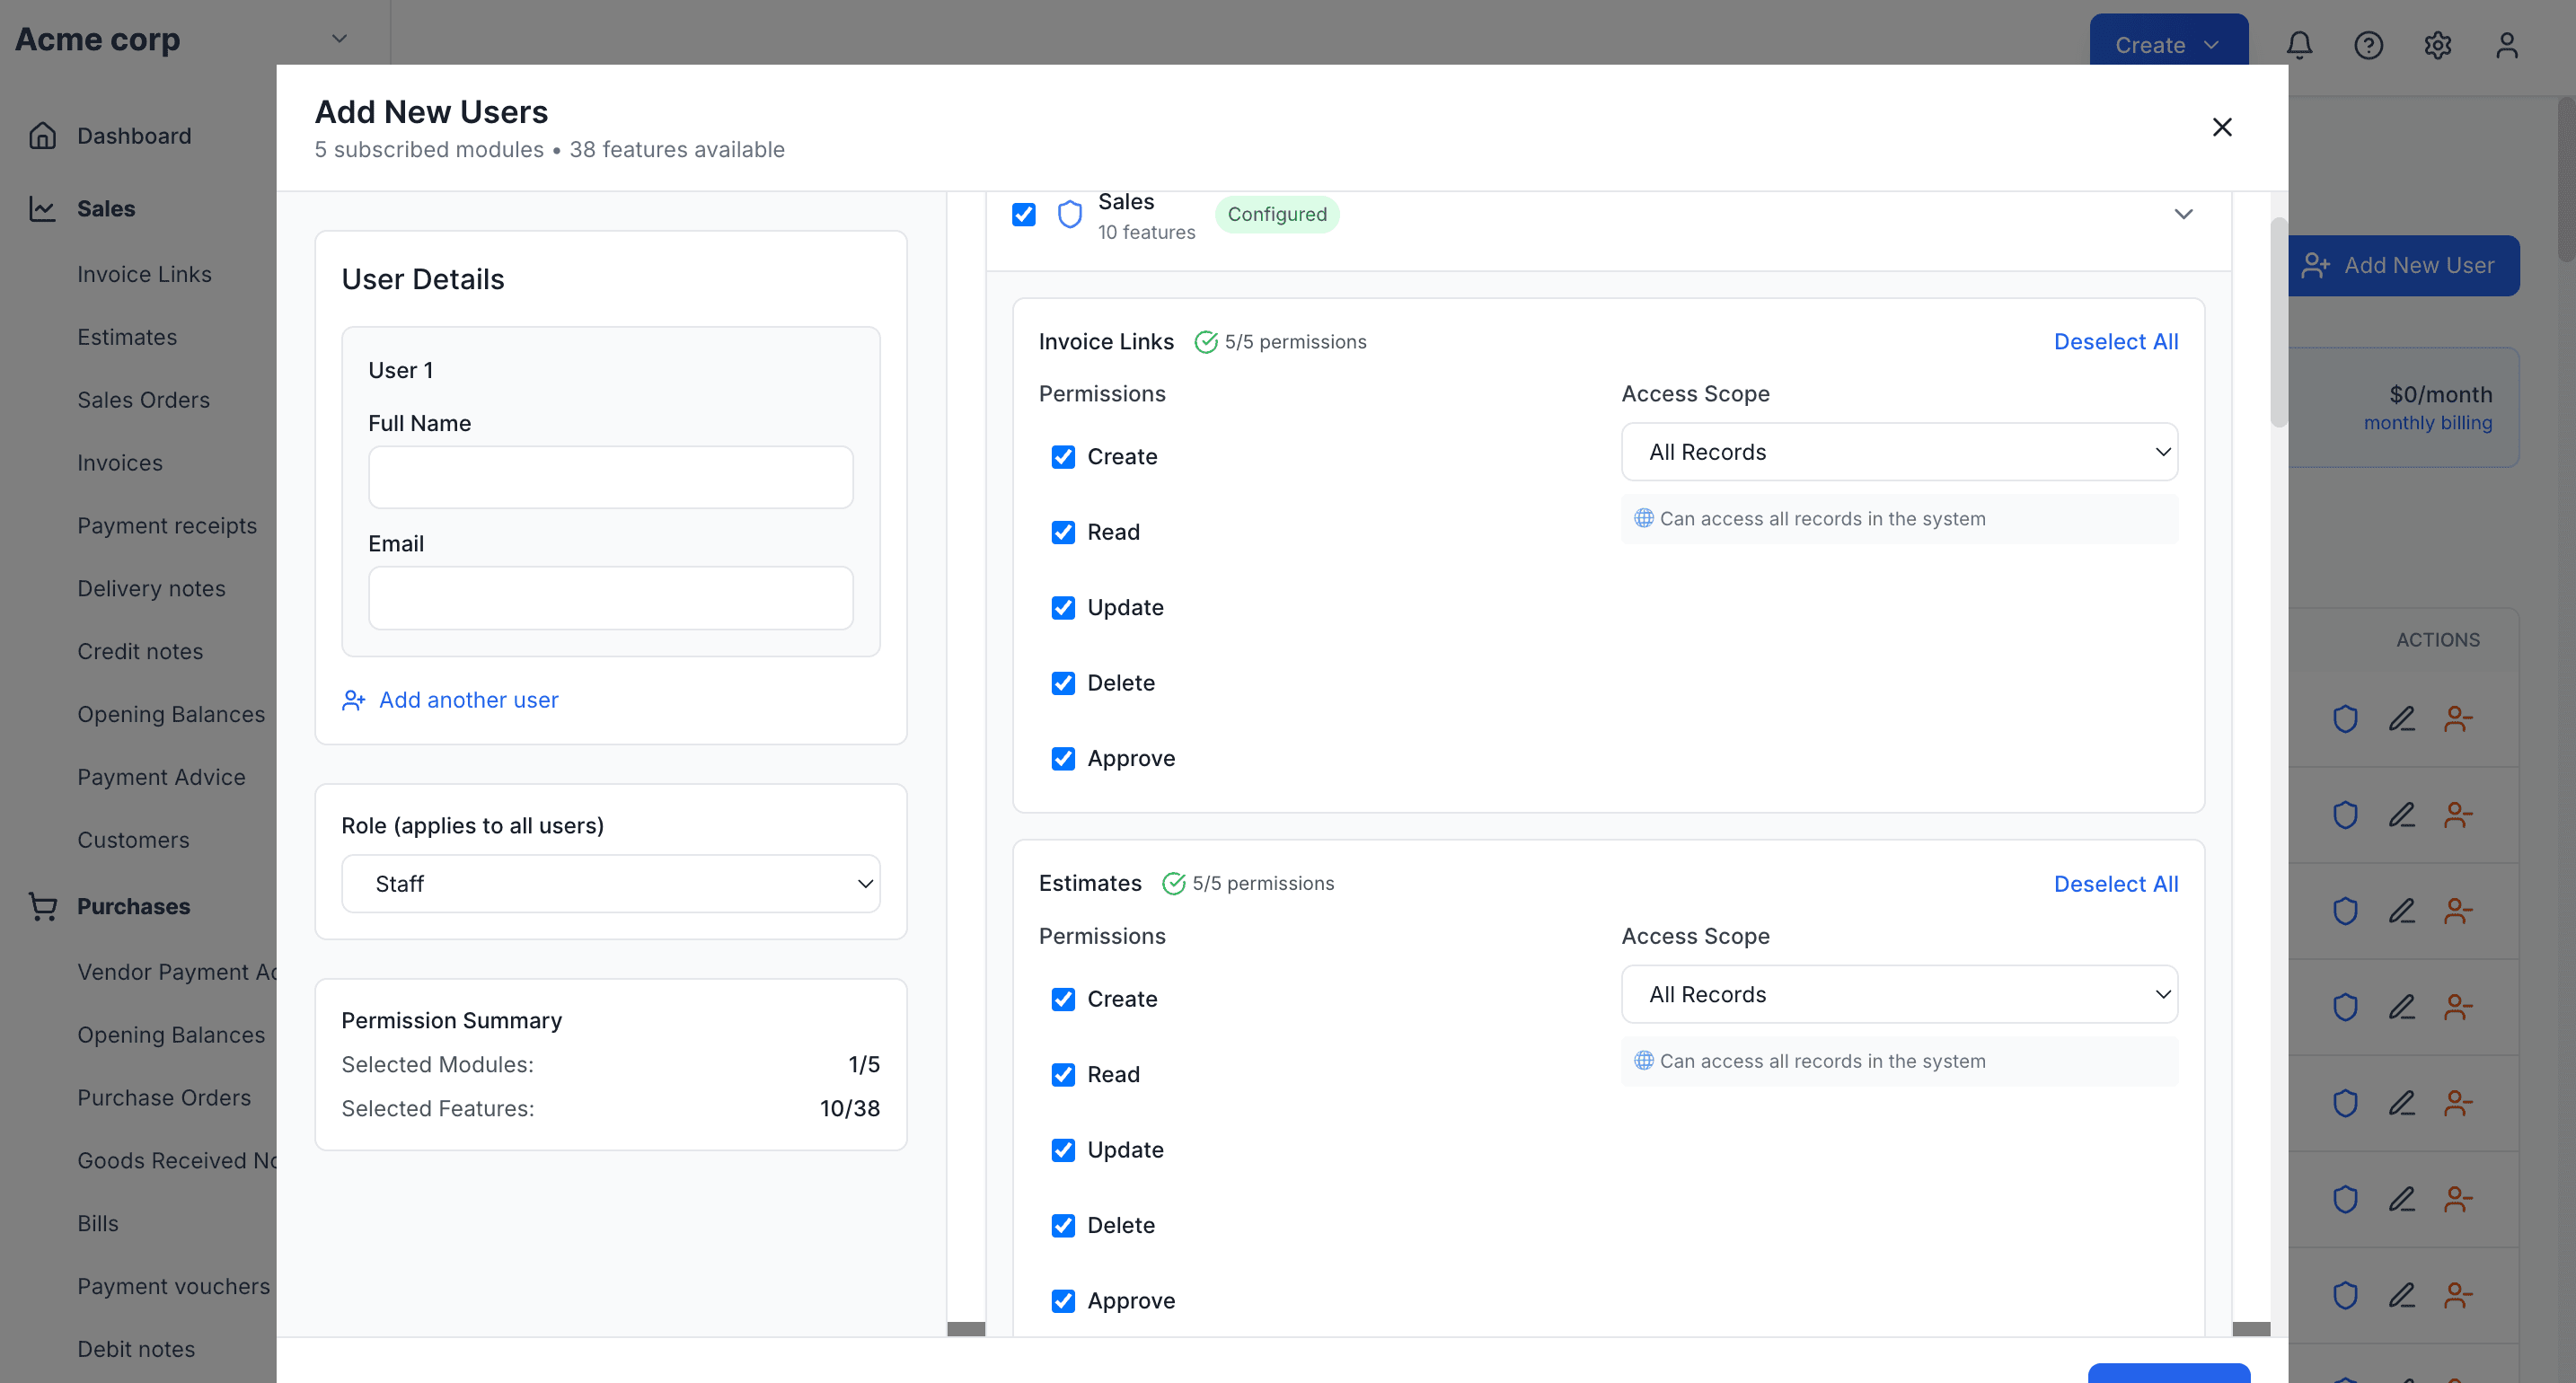Click the pencil edit icon in first row

(2402, 719)
